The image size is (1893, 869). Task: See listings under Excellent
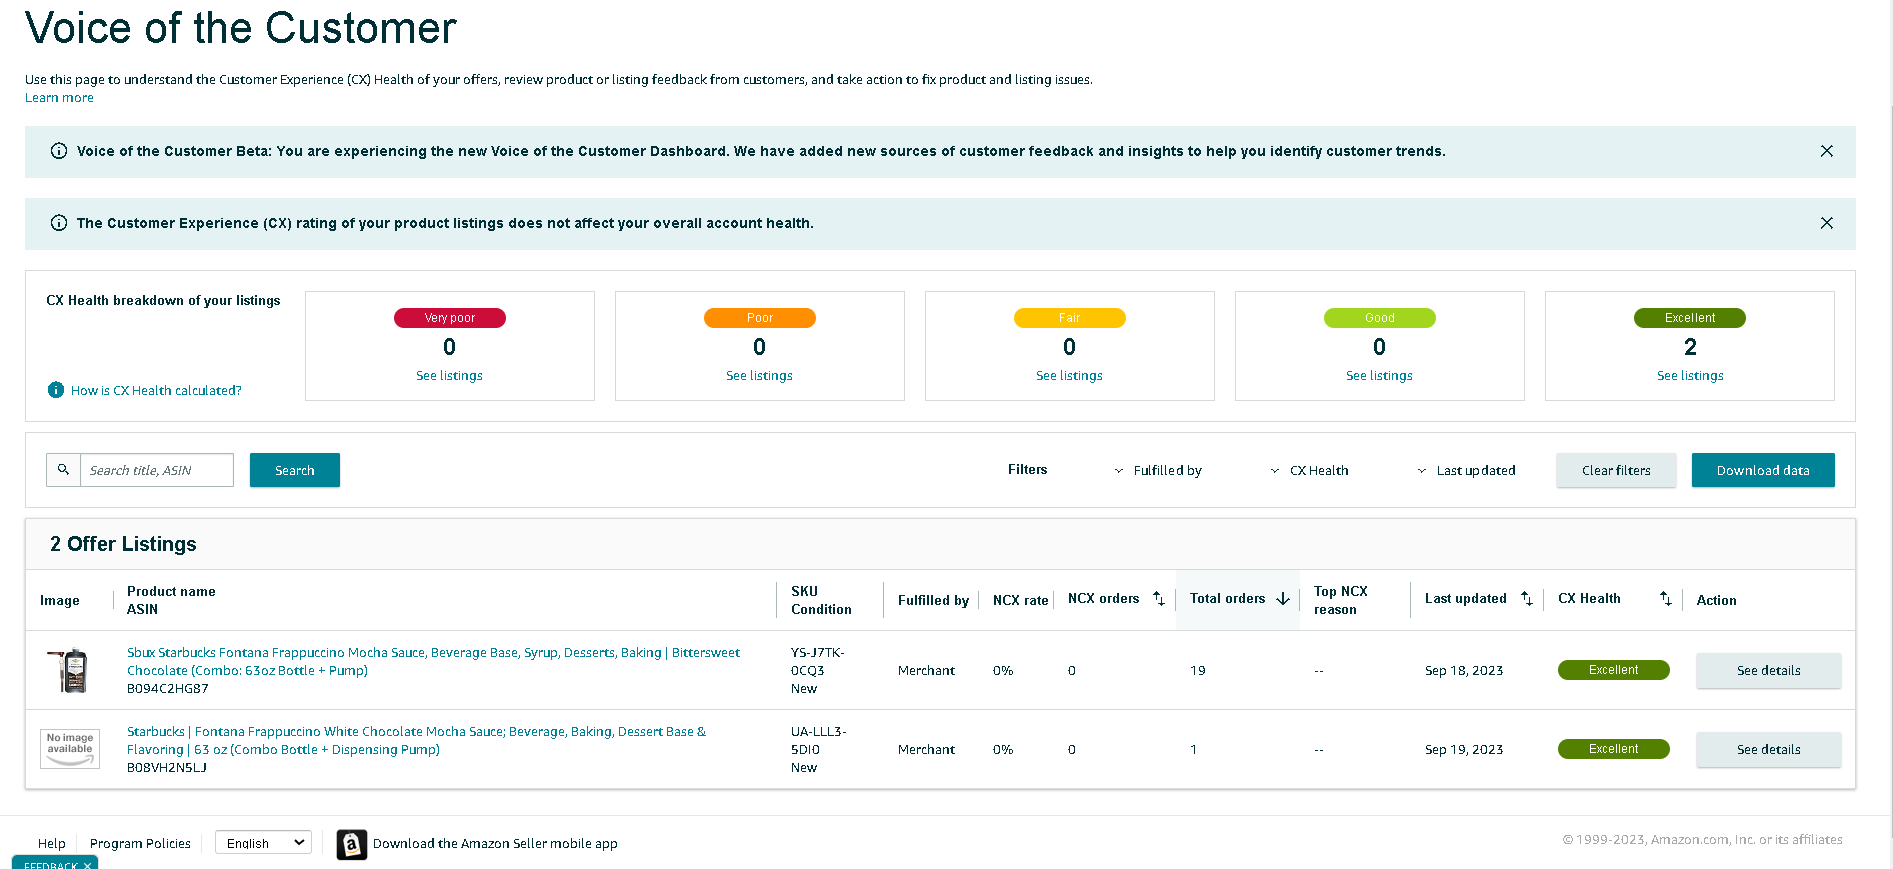[x=1690, y=376]
